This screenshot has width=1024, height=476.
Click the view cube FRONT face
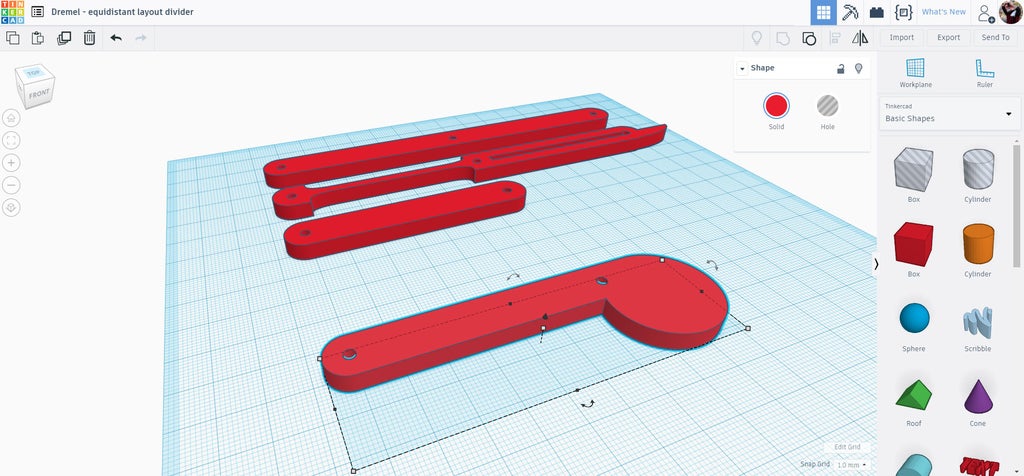click(x=39, y=94)
